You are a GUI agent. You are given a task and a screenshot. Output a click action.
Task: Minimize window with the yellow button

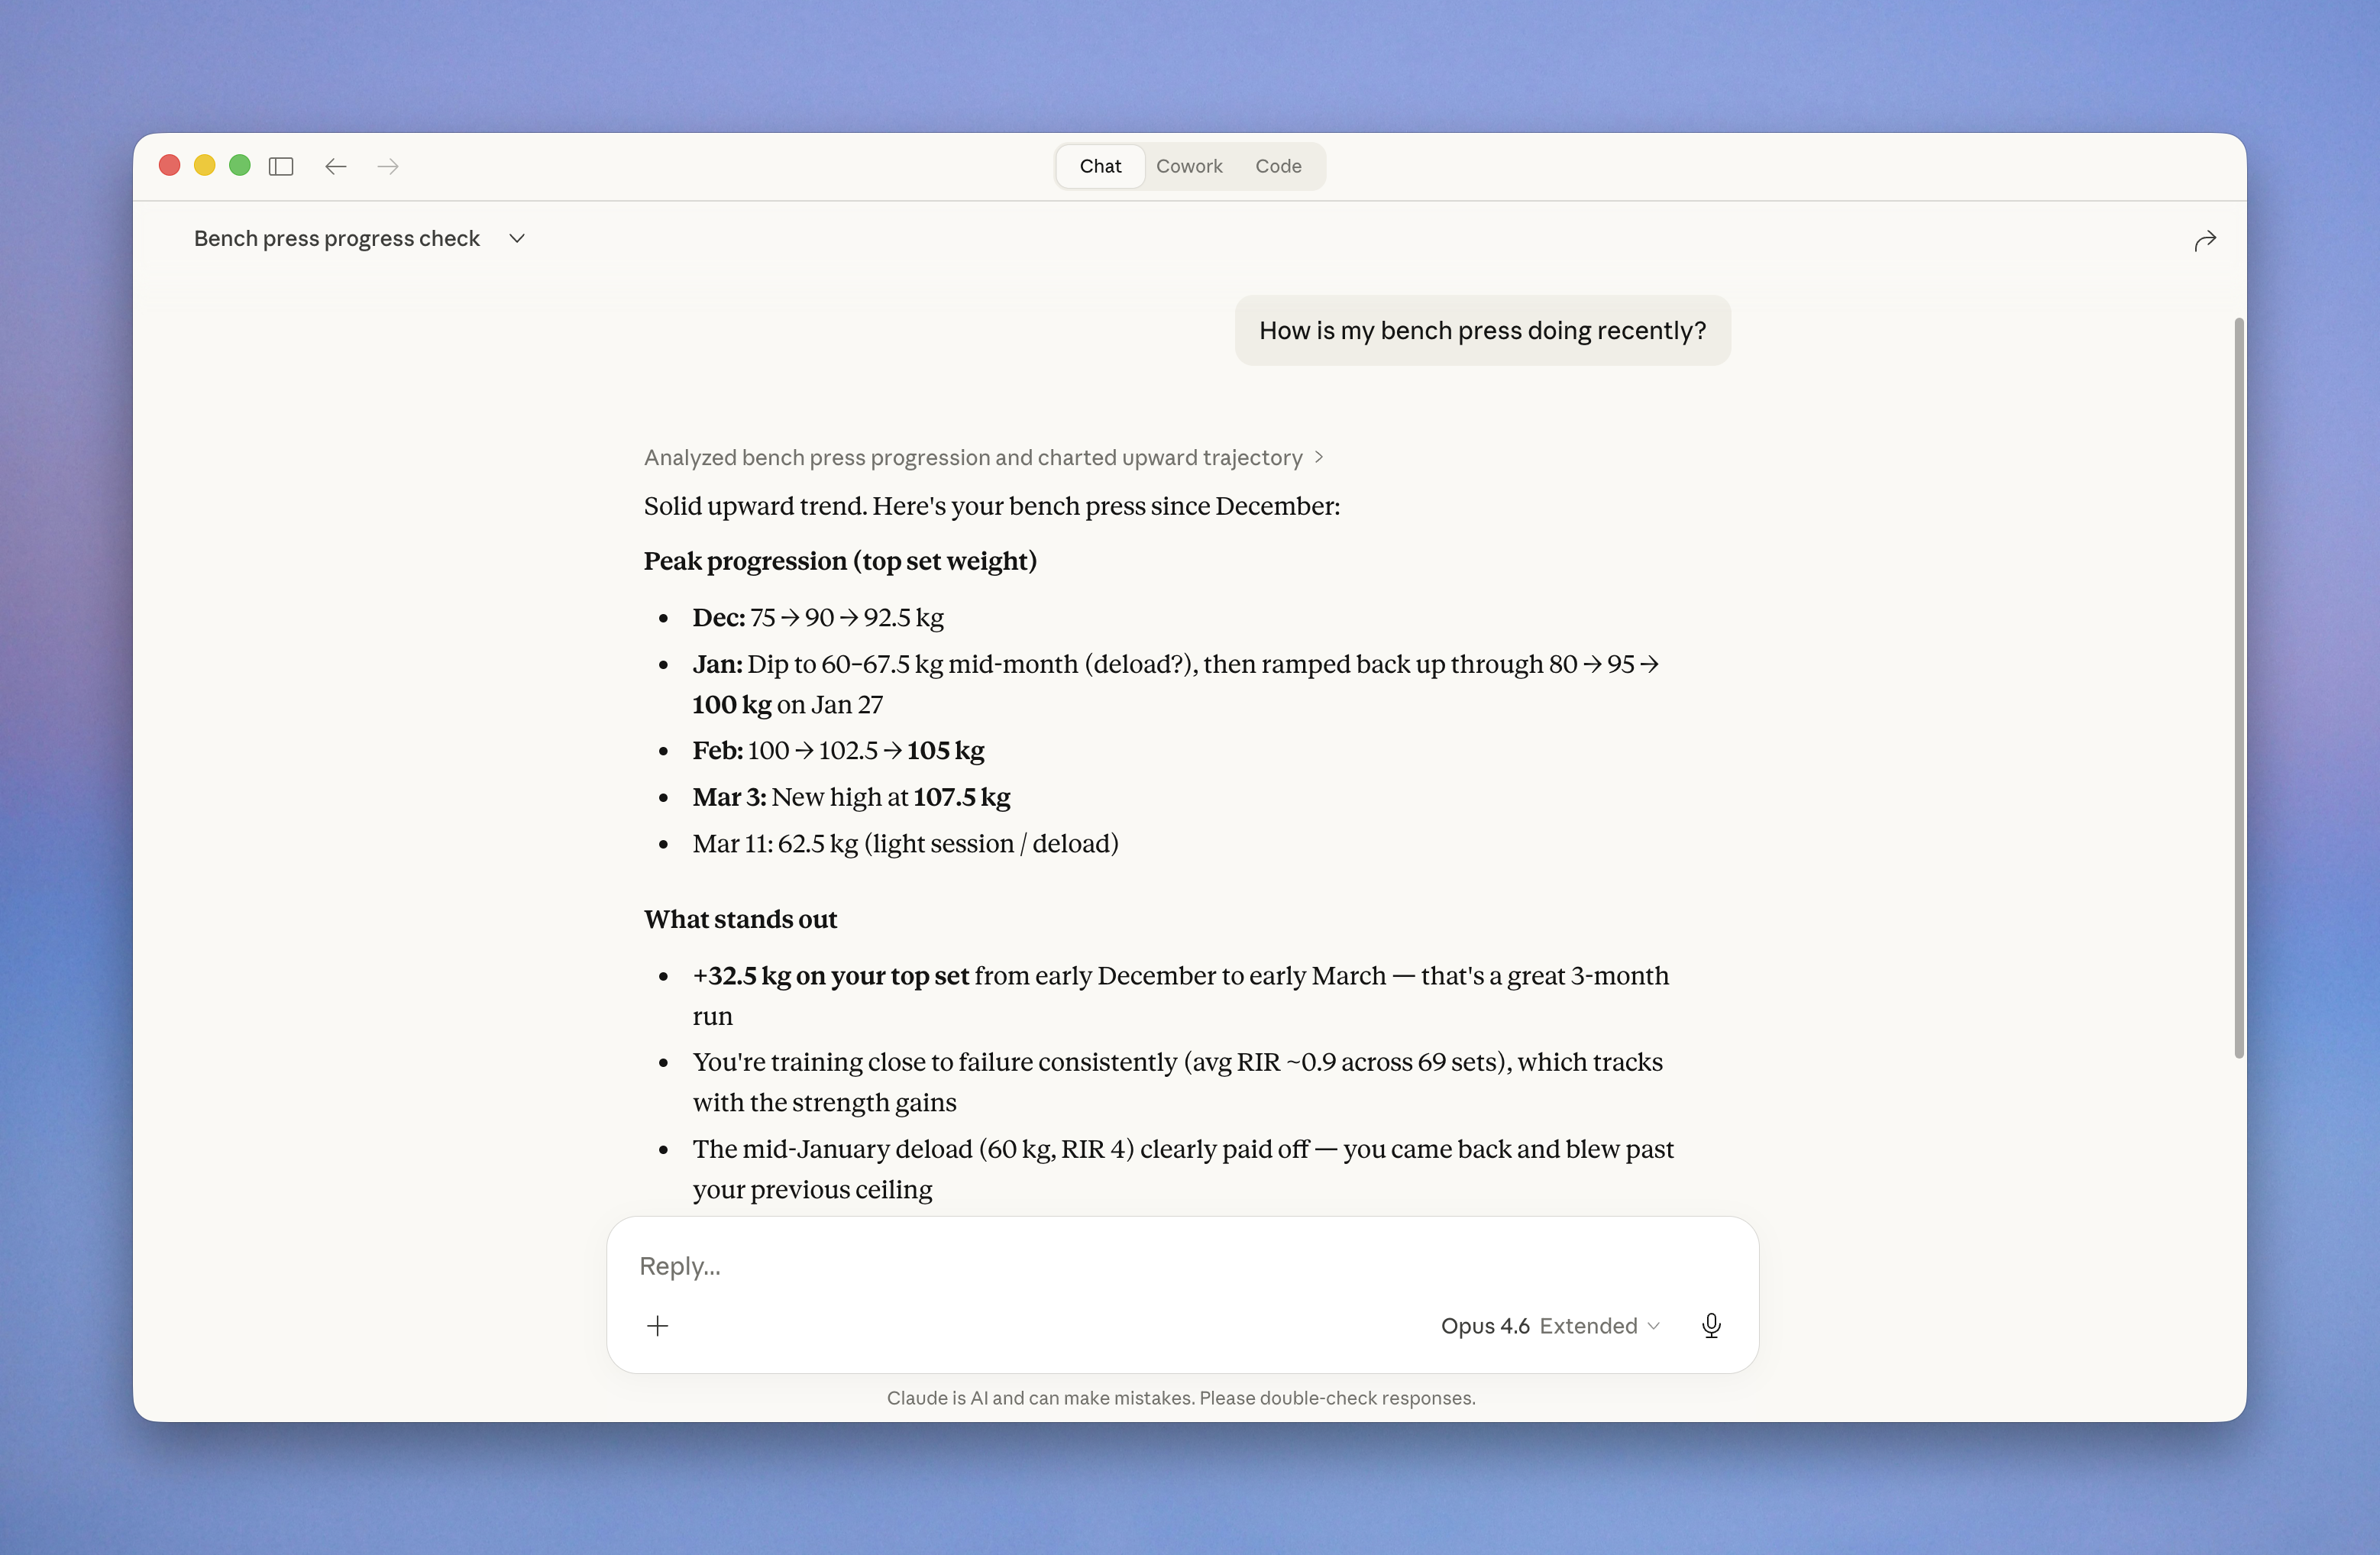(205, 166)
